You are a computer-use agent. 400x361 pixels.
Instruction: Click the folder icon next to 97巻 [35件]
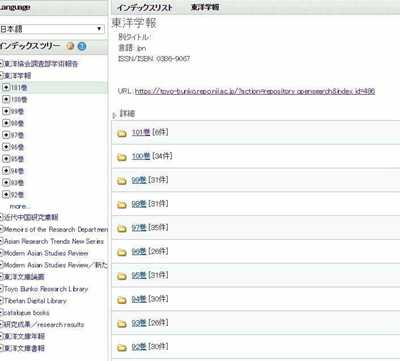tap(122, 228)
